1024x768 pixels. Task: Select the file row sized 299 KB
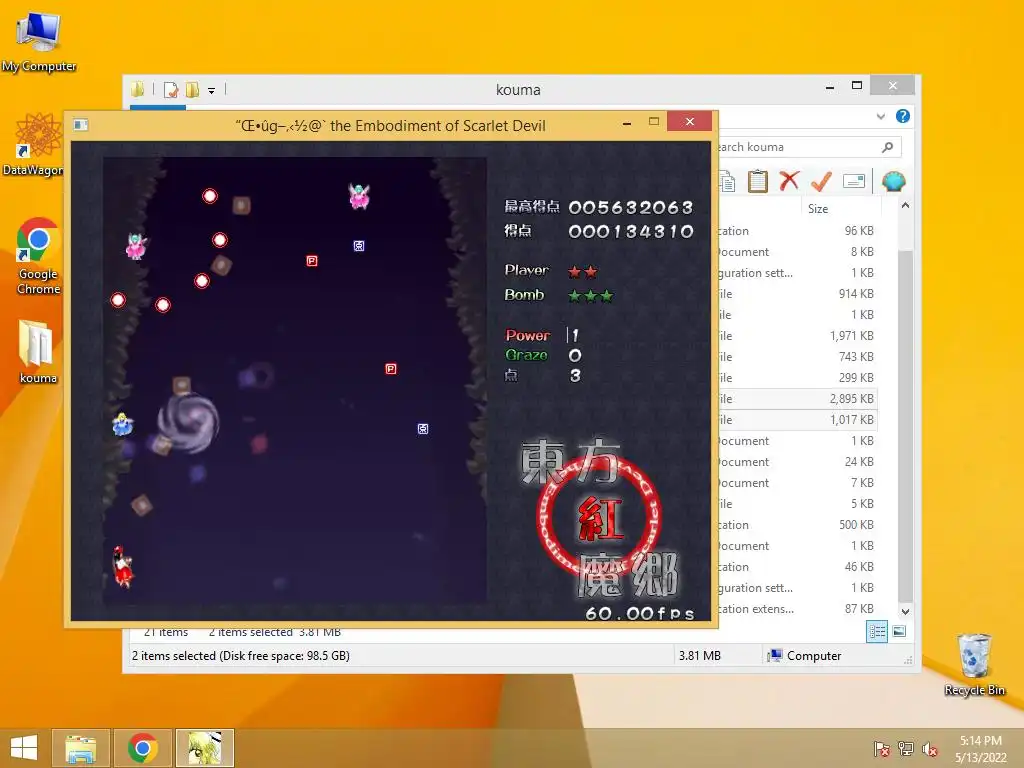click(797, 377)
